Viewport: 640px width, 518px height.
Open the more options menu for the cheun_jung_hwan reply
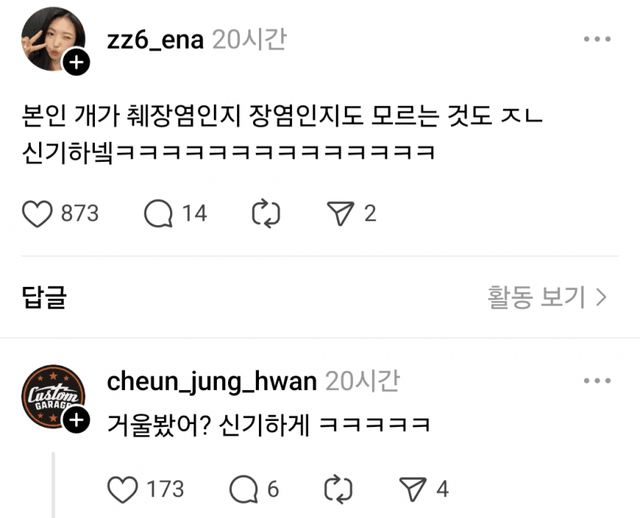(597, 381)
